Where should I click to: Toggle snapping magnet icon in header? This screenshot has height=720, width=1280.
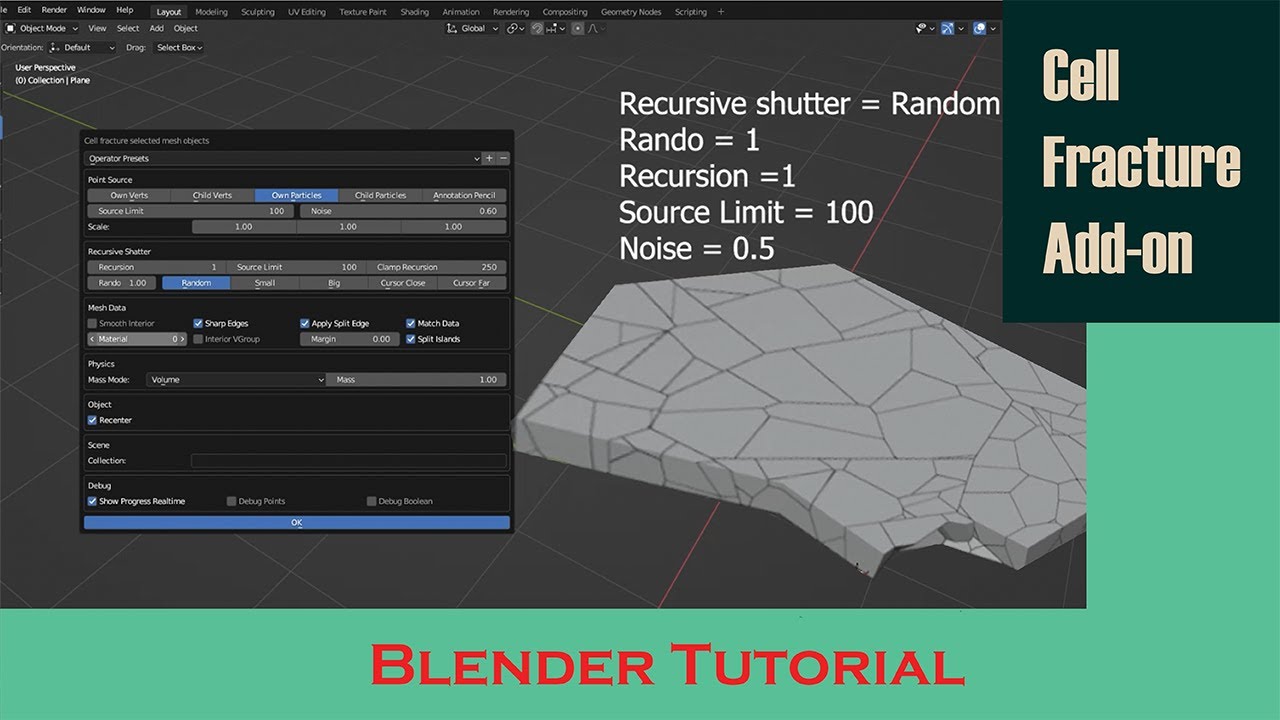pos(537,28)
